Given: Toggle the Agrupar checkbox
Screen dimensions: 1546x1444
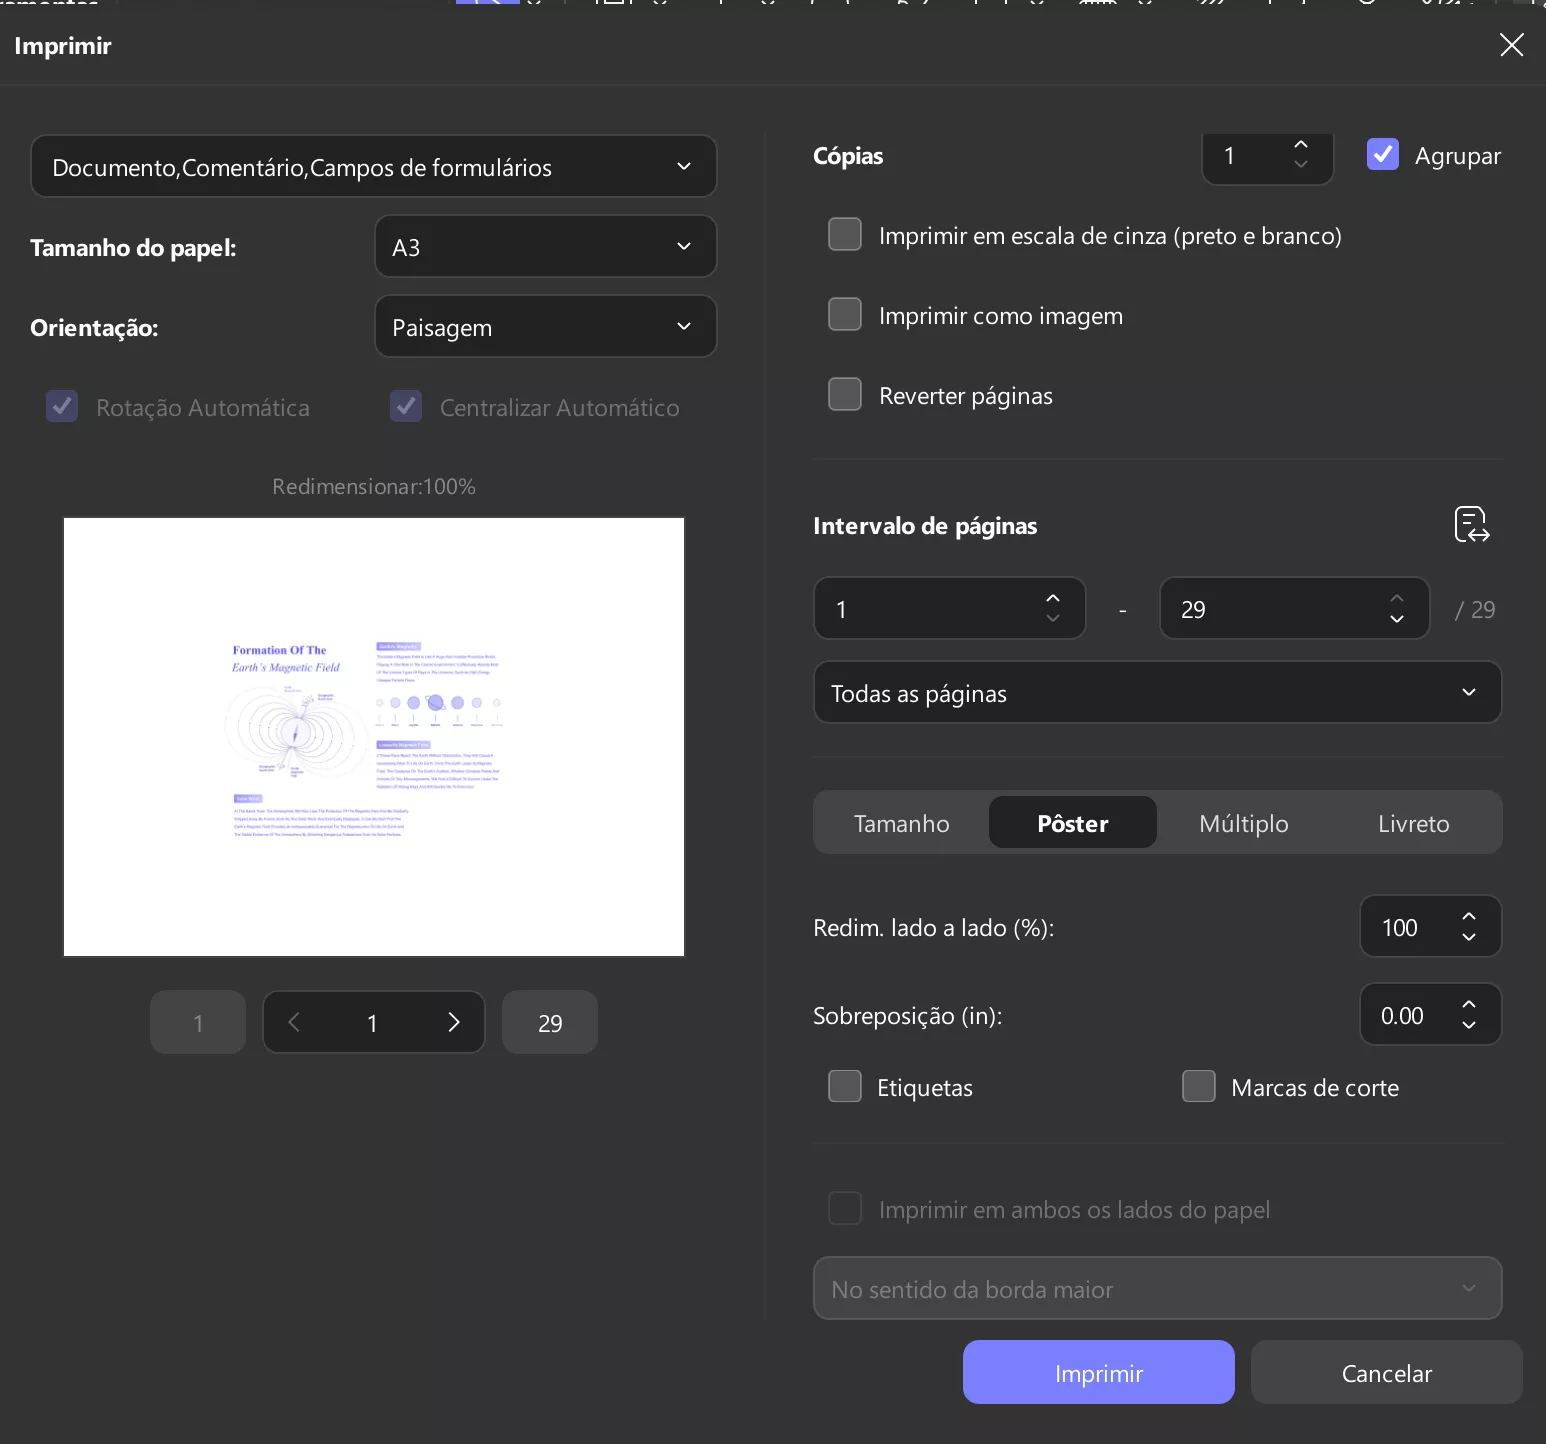Looking at the screenshot, I should pos(1383,155).
